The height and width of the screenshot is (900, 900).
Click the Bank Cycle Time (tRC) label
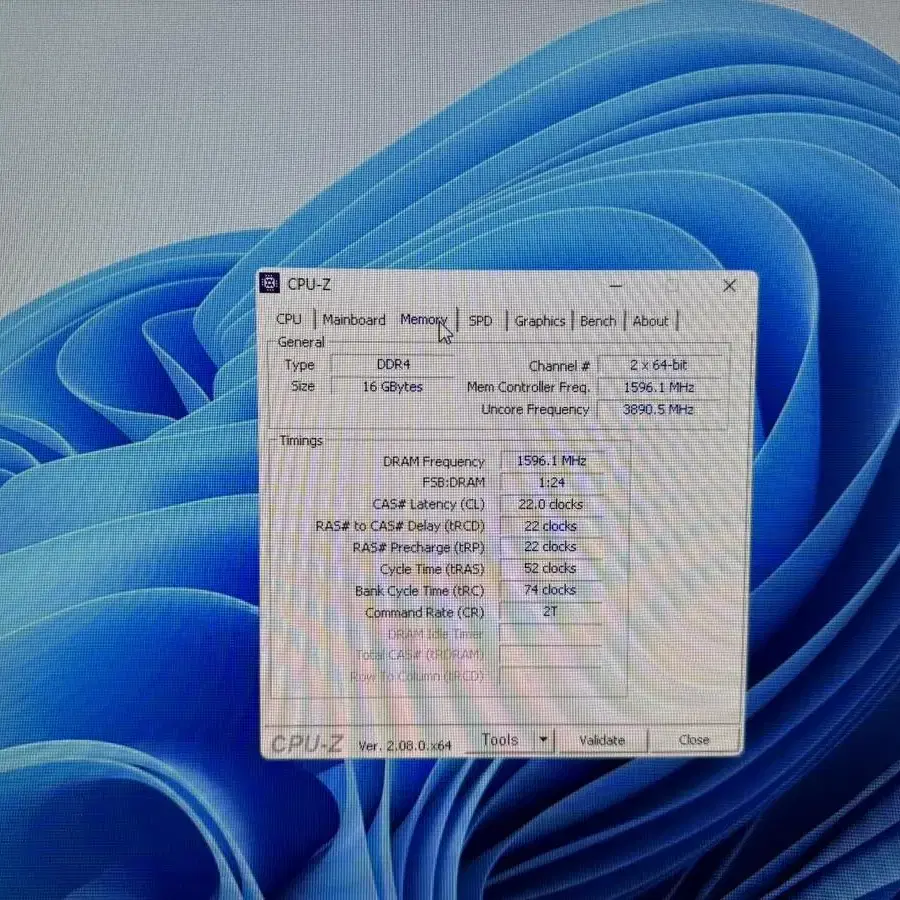[x=420, y=591]
